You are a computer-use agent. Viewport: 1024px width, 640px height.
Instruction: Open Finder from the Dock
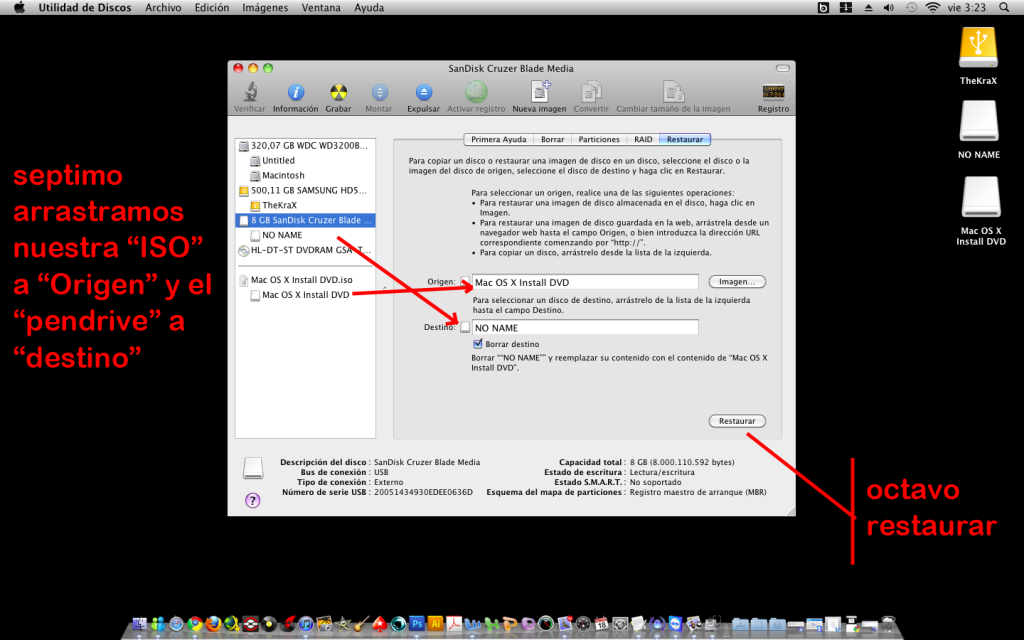pos(139,624)
